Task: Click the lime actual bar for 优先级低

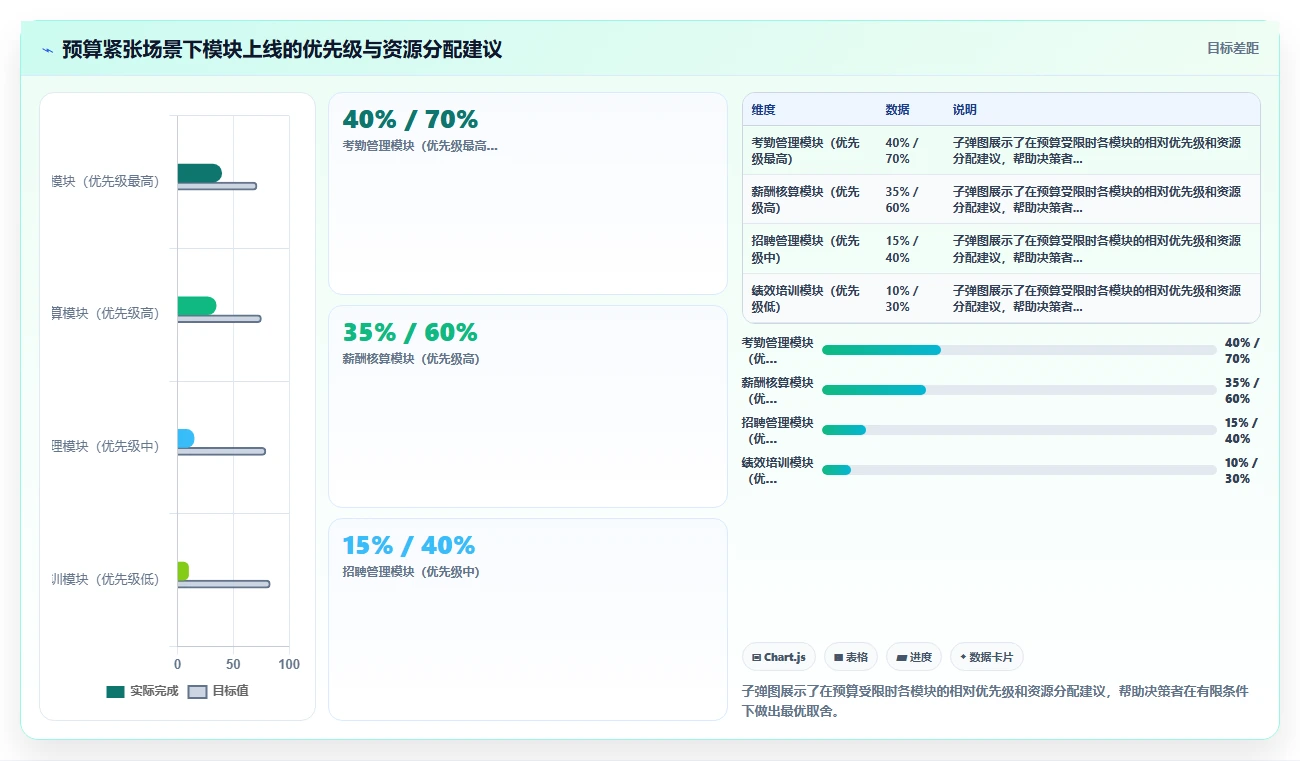Action: coord(182,571)
